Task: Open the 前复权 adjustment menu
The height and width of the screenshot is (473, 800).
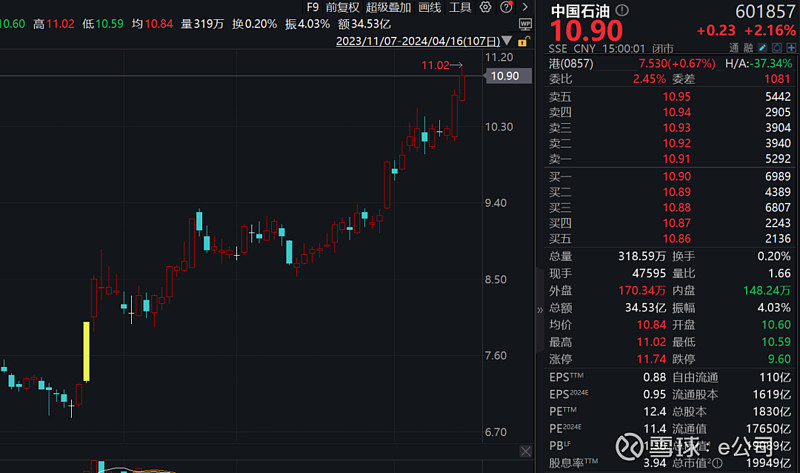Action: pos(342,7)
